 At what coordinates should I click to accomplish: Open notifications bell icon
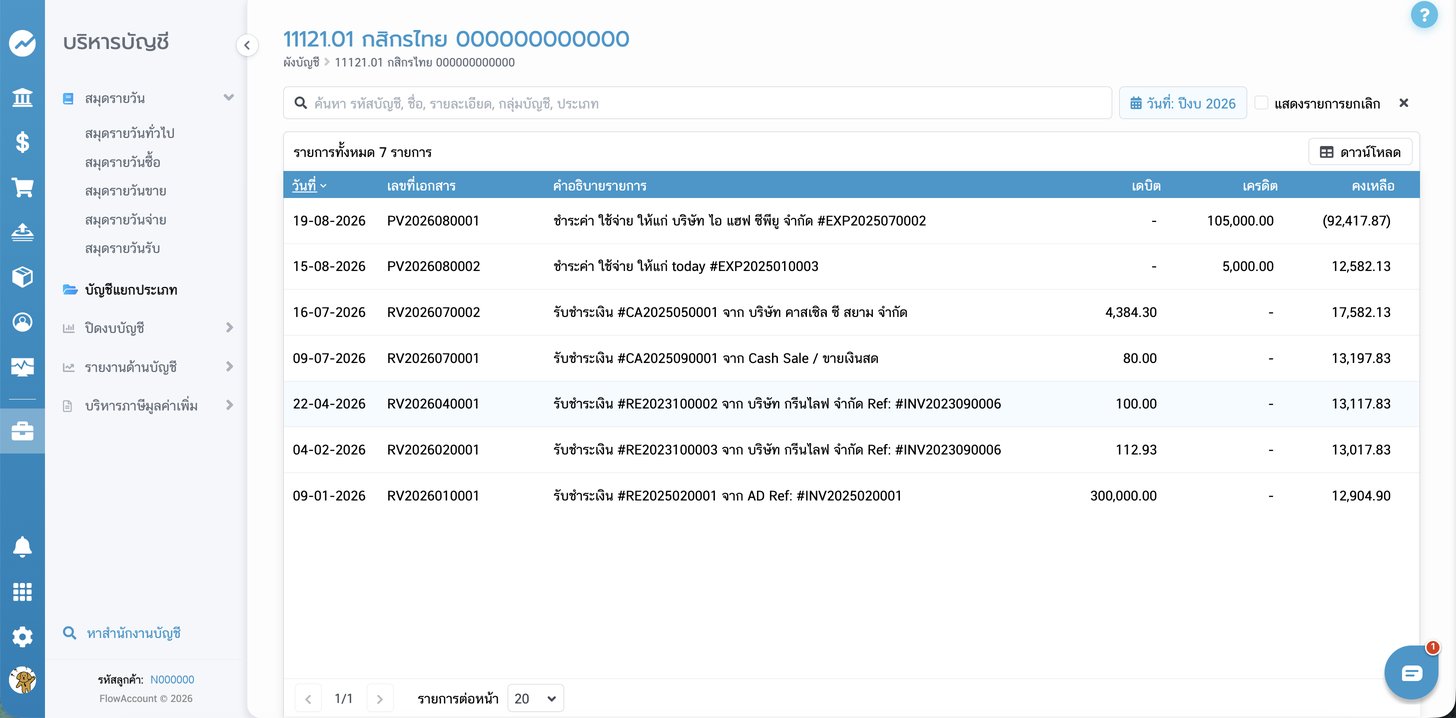tap(22, 547)
